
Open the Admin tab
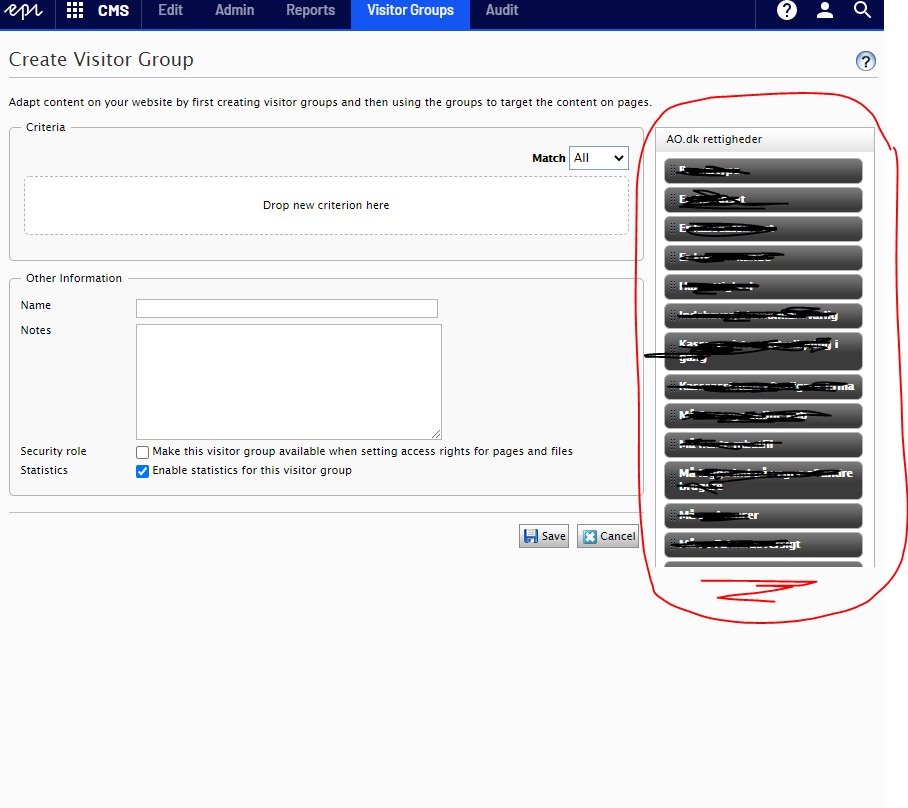(235, 11)
